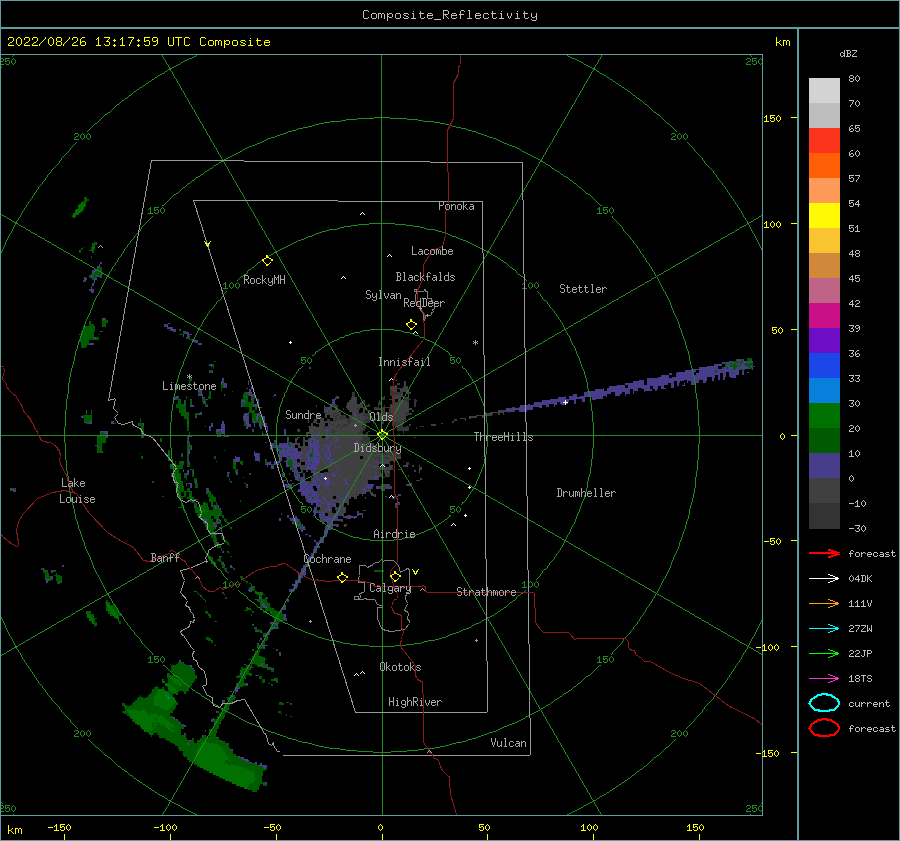Click the 2022/08/26 UTC timestamp text
The image size is (900, 841).
coord(138,42)
